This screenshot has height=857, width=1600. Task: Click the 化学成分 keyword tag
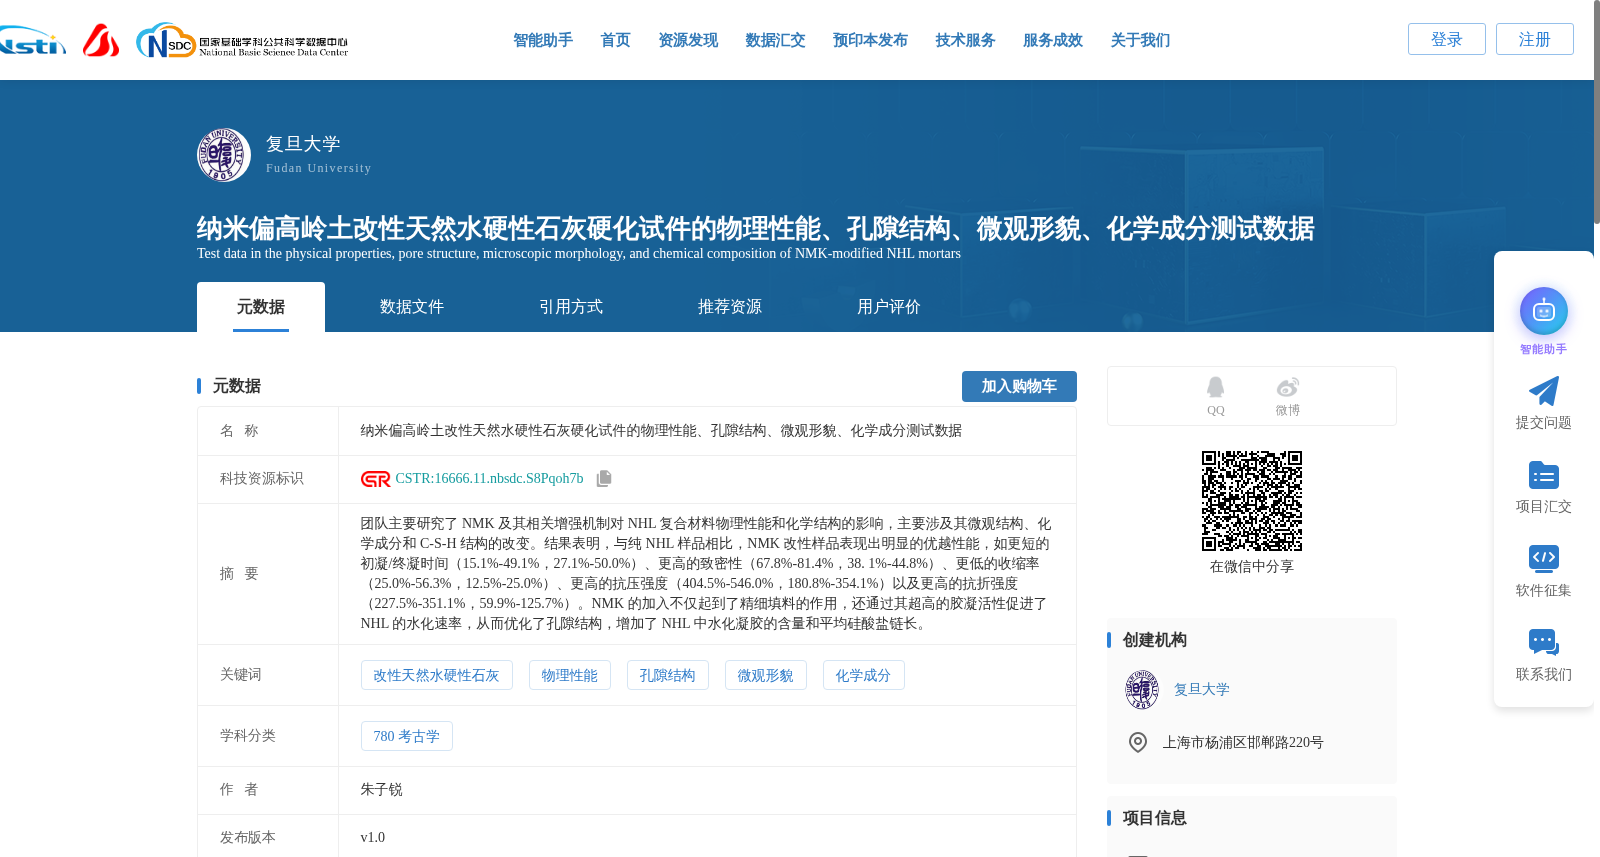(x=863, y=675)
